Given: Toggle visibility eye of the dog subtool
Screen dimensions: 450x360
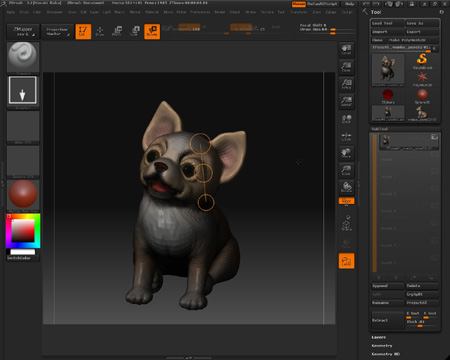Looking at the screenshot, I should (434, 137).
